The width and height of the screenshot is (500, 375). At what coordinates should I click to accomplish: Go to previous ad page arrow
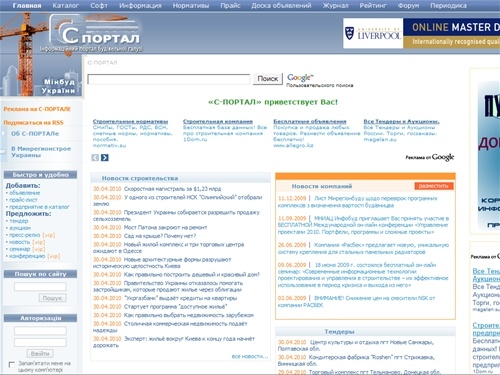click(95, 158)
